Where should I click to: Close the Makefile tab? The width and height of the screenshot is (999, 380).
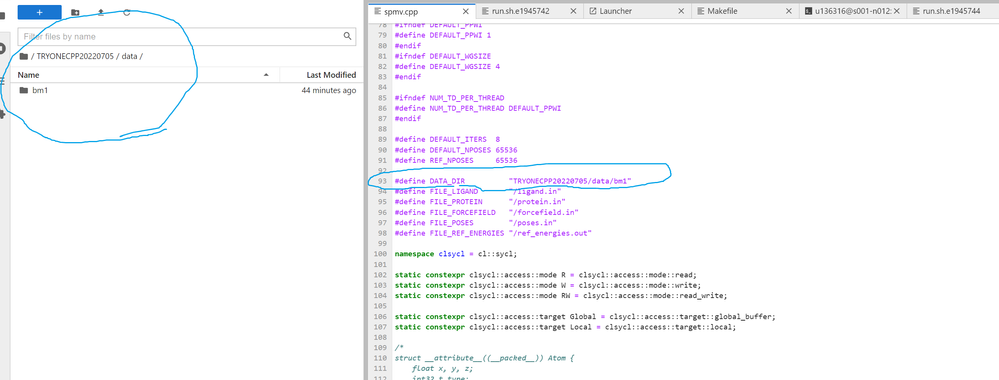pos(789,11)
